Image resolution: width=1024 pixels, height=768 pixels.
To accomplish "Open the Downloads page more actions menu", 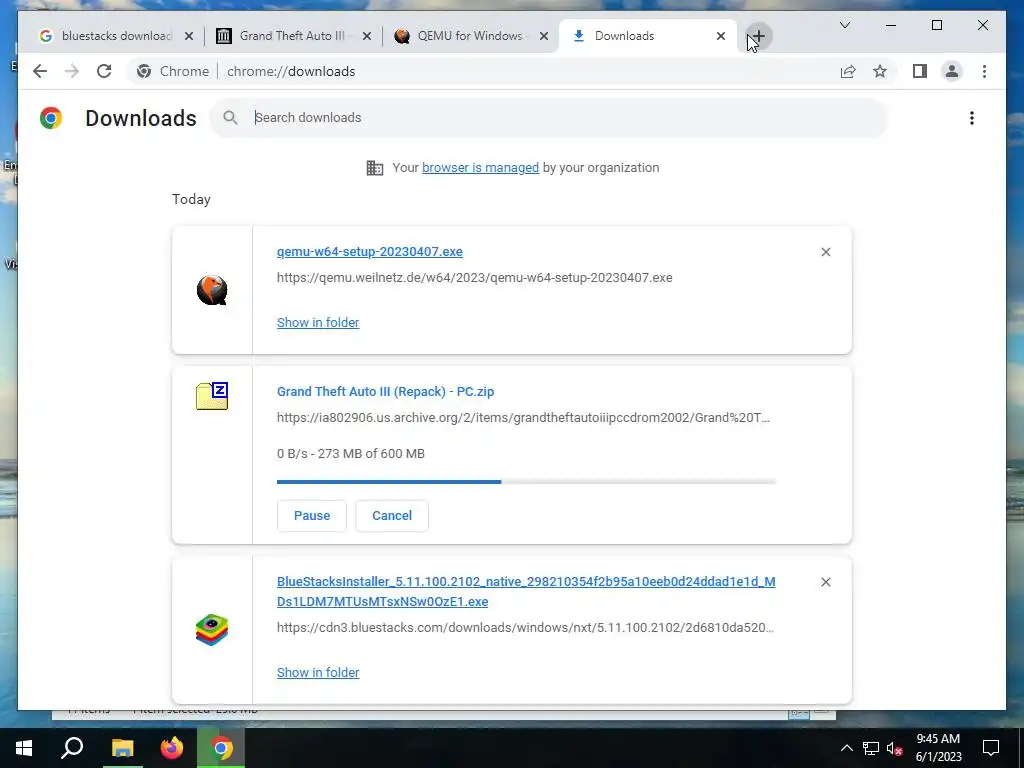I will [x=972, y=118].
